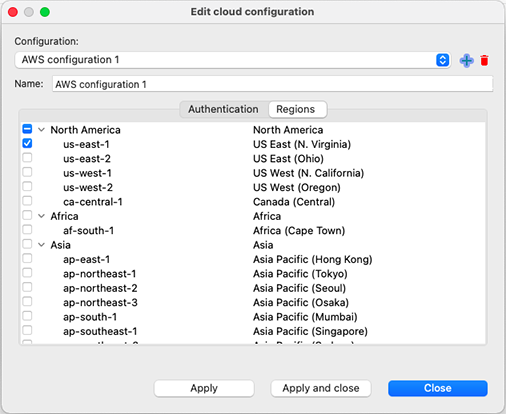The image size is (506, 414).
Task: Check the ap-south-1 checkbox
Action: (27, 316)
